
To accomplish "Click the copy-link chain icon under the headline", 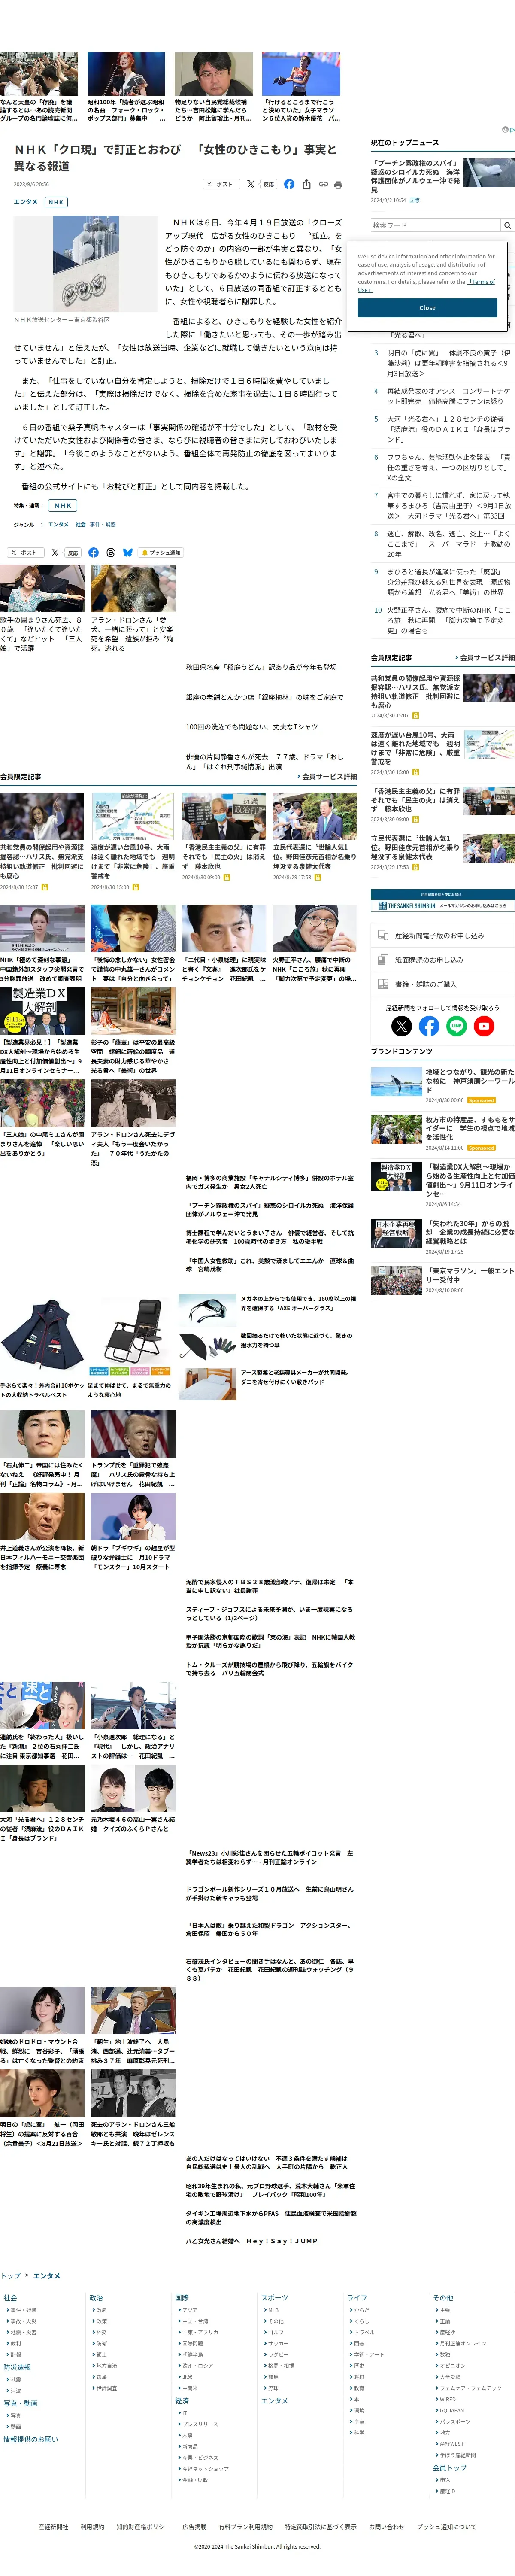I will [323, 184].
